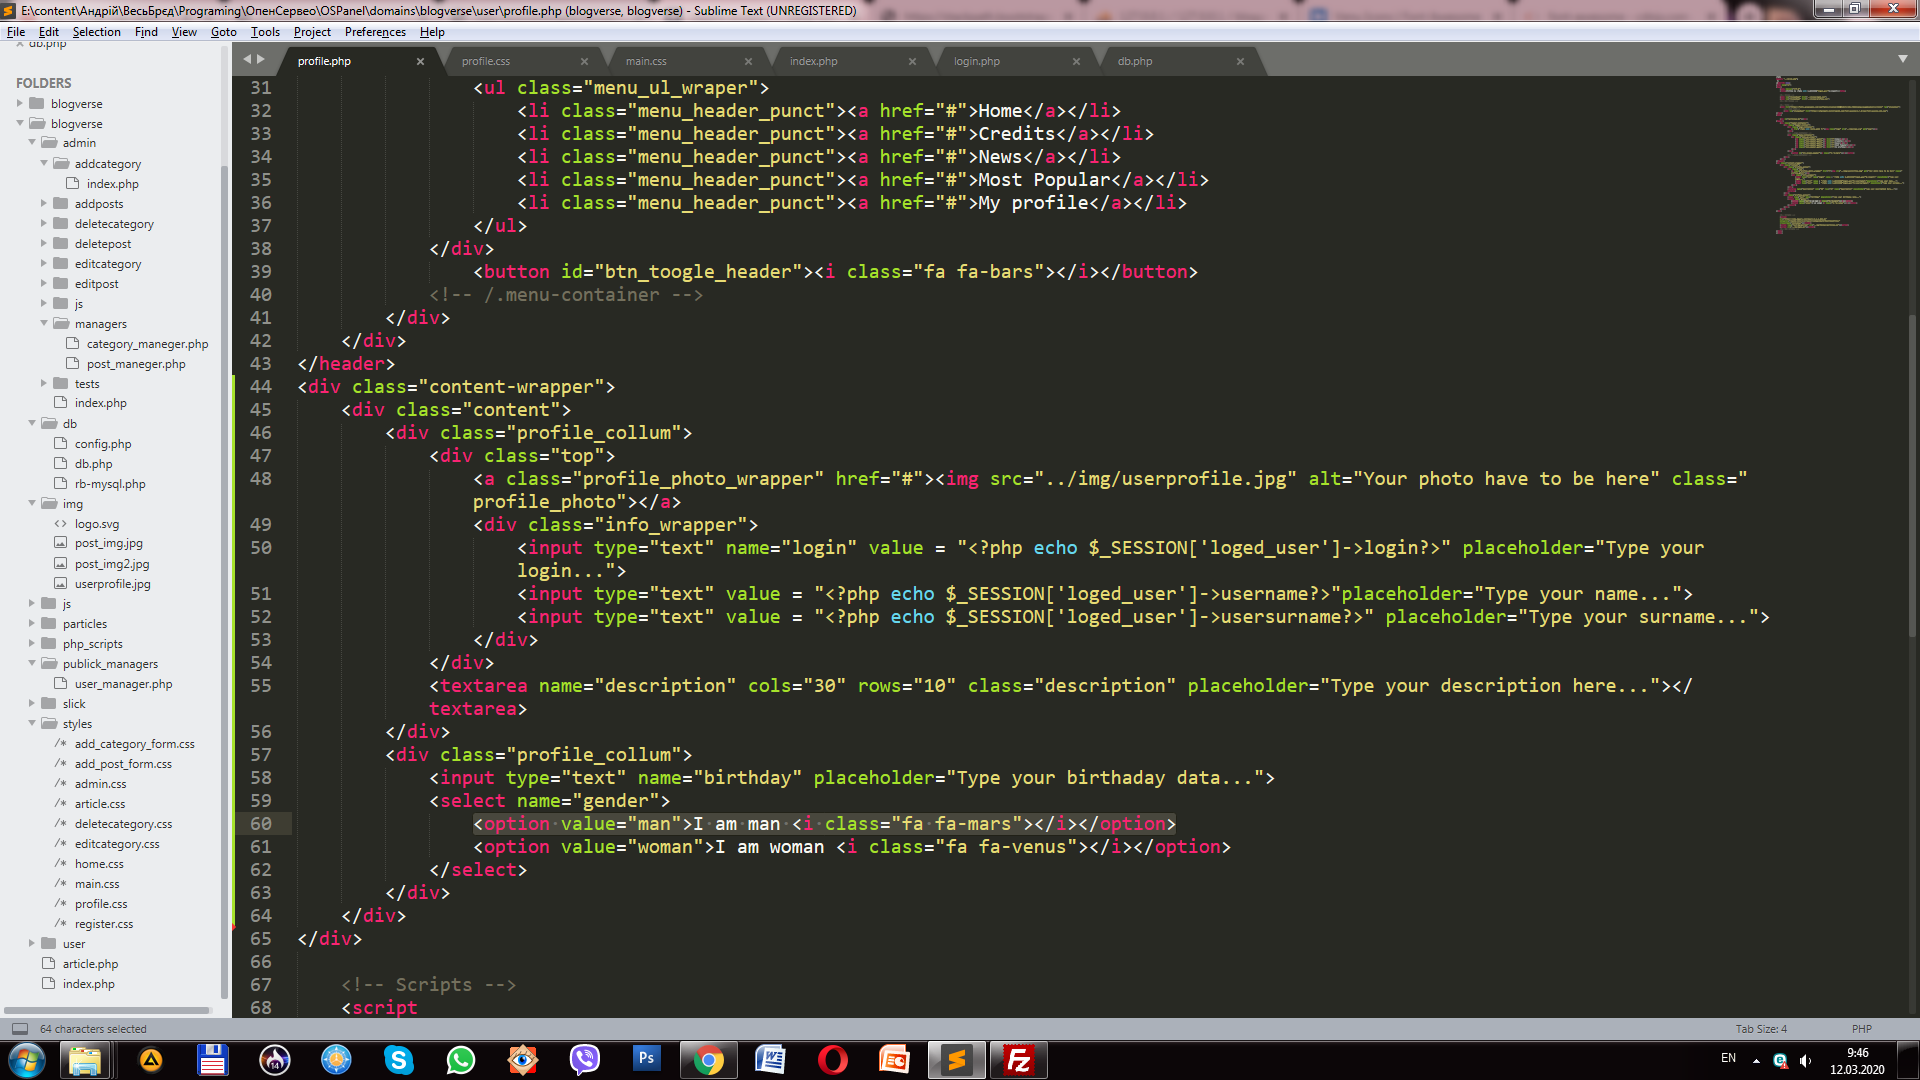Image resolution: width=1920 pixels, height=1080 pixels.
Task: Open Skype from taskbar
Action: (398, 1060)
